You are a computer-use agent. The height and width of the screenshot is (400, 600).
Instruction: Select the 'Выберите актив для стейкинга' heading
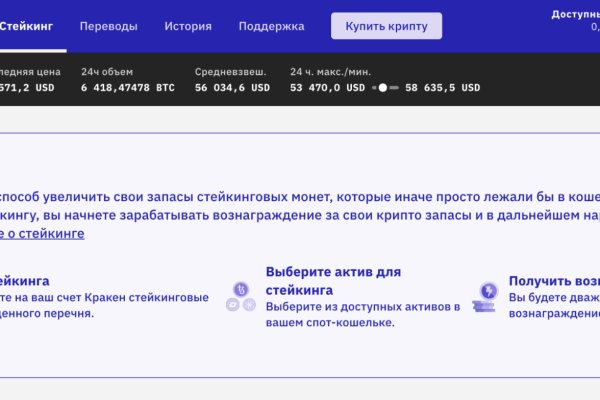click(x=332, y=280)
